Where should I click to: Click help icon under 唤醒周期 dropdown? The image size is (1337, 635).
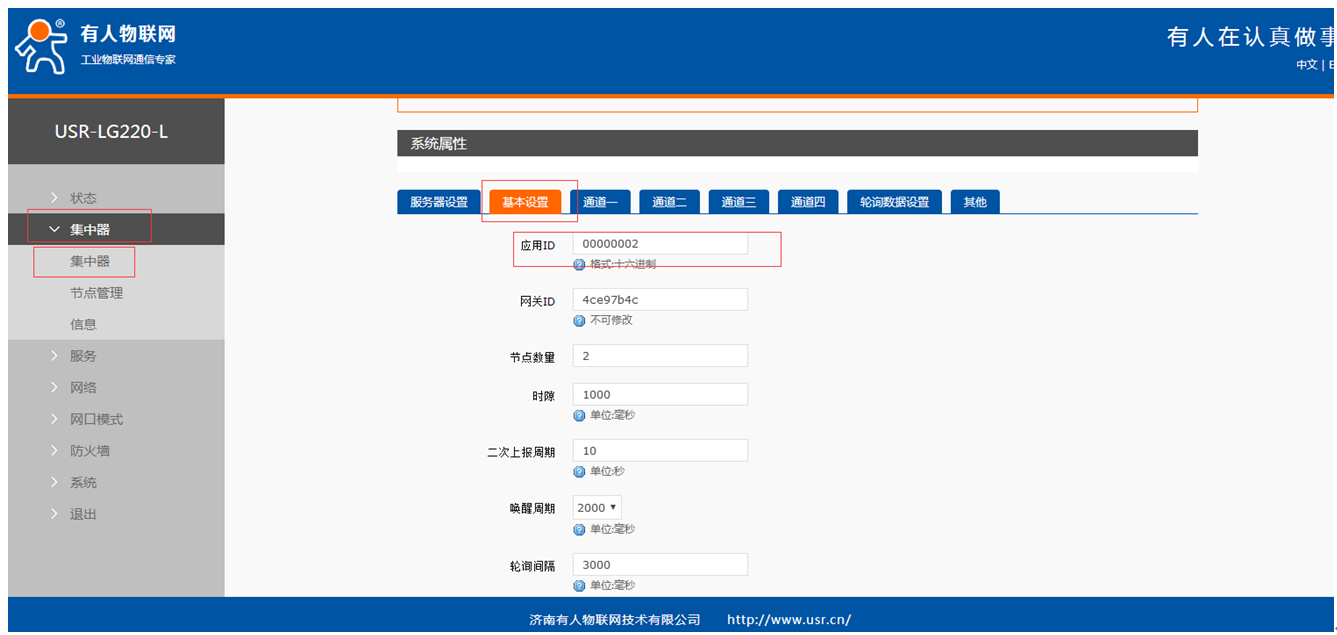579,530
